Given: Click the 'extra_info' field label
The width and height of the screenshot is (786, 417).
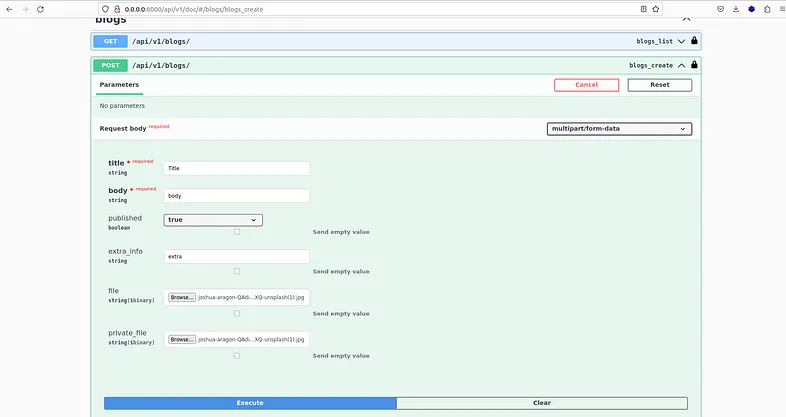Looking at the screenshot, I should [125, 251].
